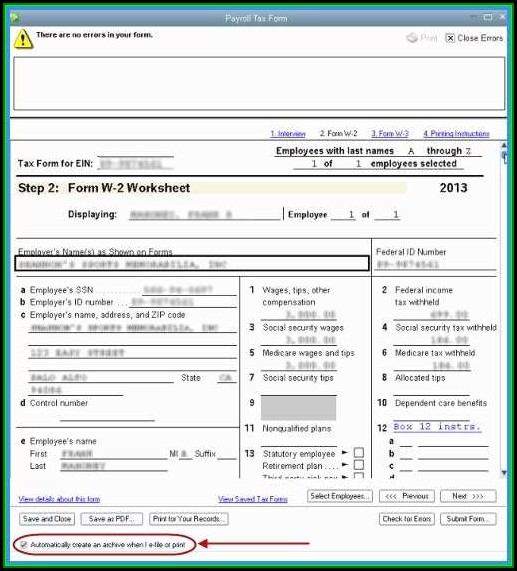This screenshot has width=517, height=571.
Task: Click Check for Errors button
Action: [407, 519]
